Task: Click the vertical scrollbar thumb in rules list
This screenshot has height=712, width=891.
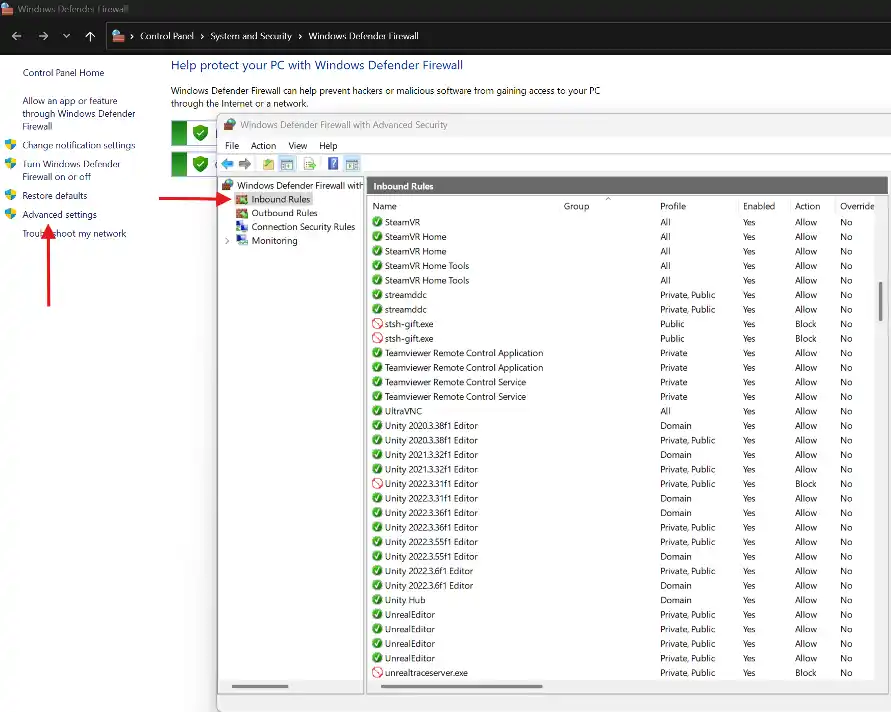Action: 880,301
